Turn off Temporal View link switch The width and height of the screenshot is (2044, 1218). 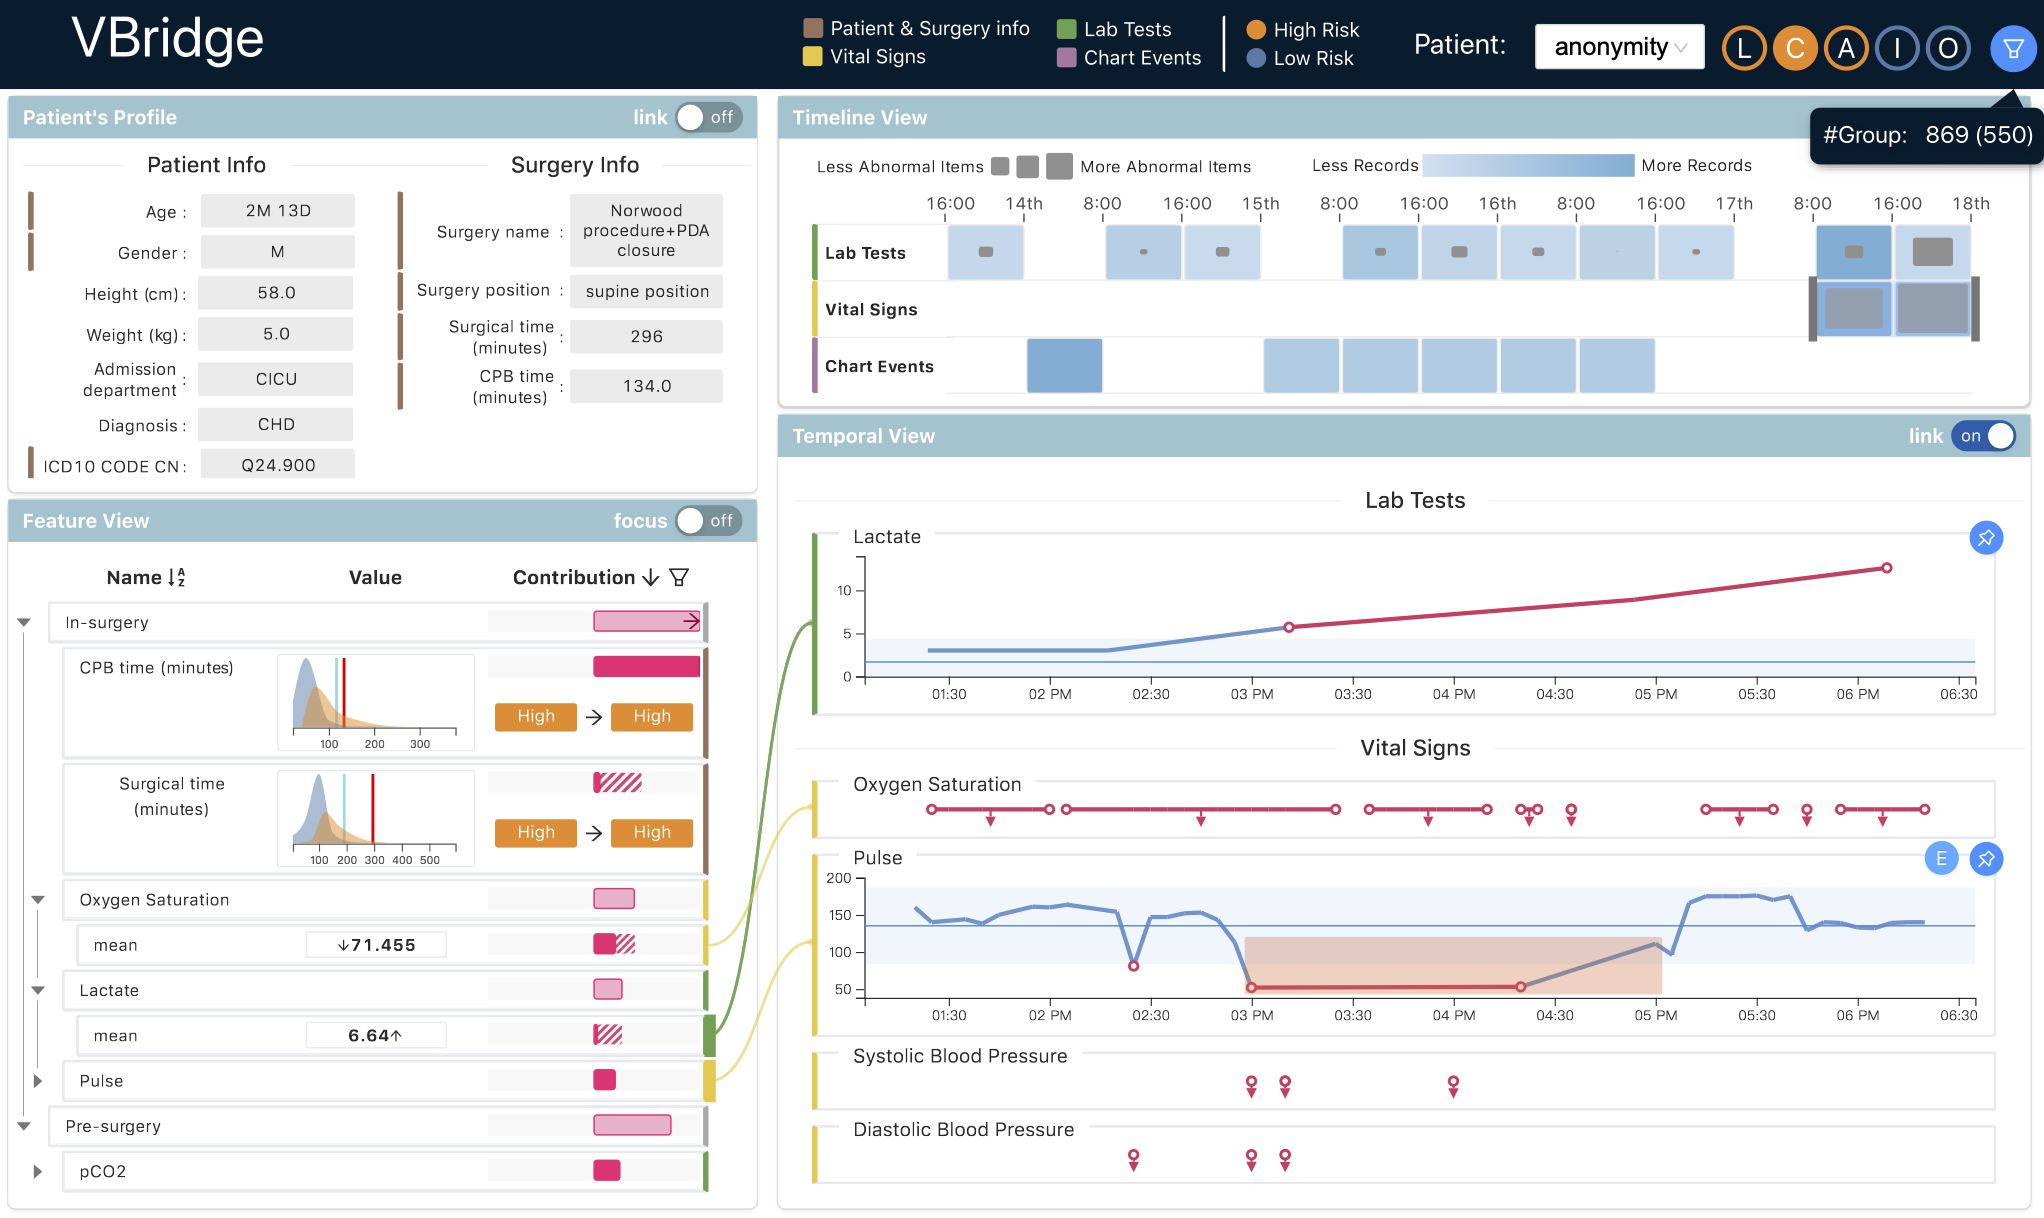coord(1984,436)
